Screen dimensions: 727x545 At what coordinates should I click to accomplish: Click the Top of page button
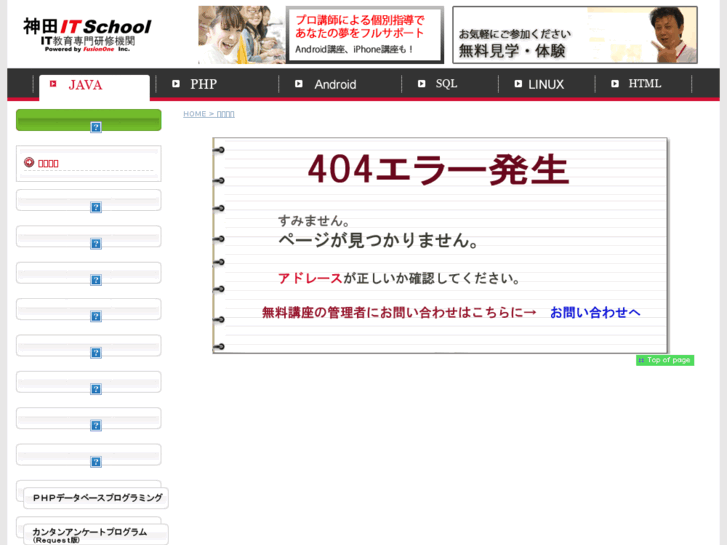point(665,360)
